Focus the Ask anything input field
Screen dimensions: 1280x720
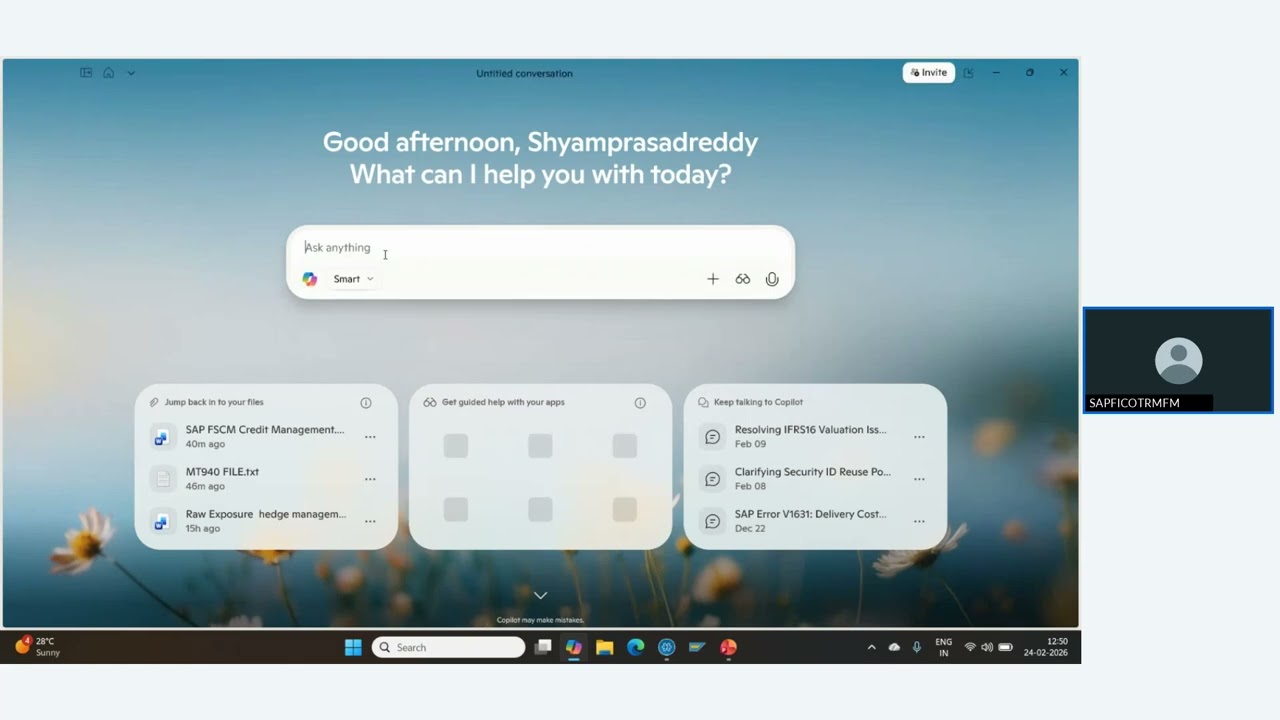point(540,247)
